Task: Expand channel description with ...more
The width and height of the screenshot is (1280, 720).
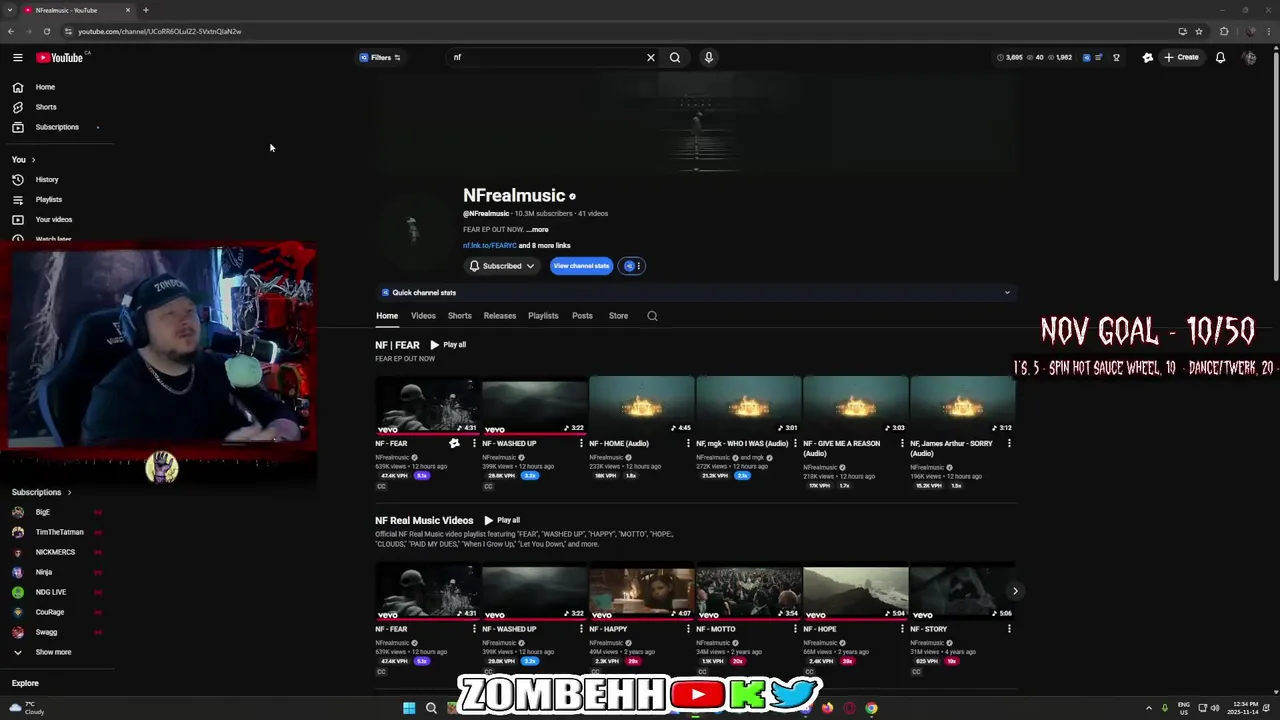Action: coord(538,229)
